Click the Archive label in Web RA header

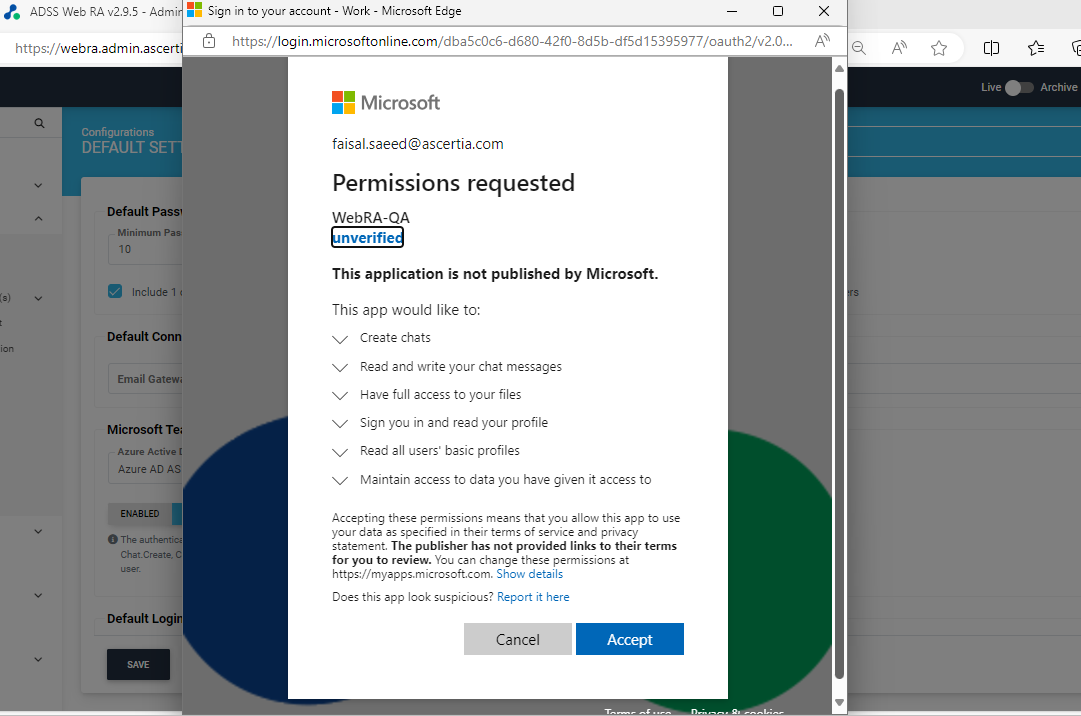coord(1058,88)
